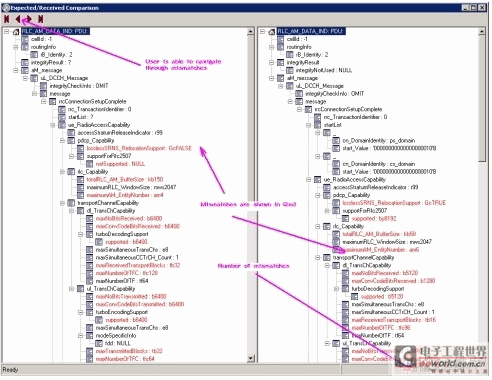This screenshot has width=492, height=380.
Task: Select right integrityNotUsed : NULL item
Action: 324,70
